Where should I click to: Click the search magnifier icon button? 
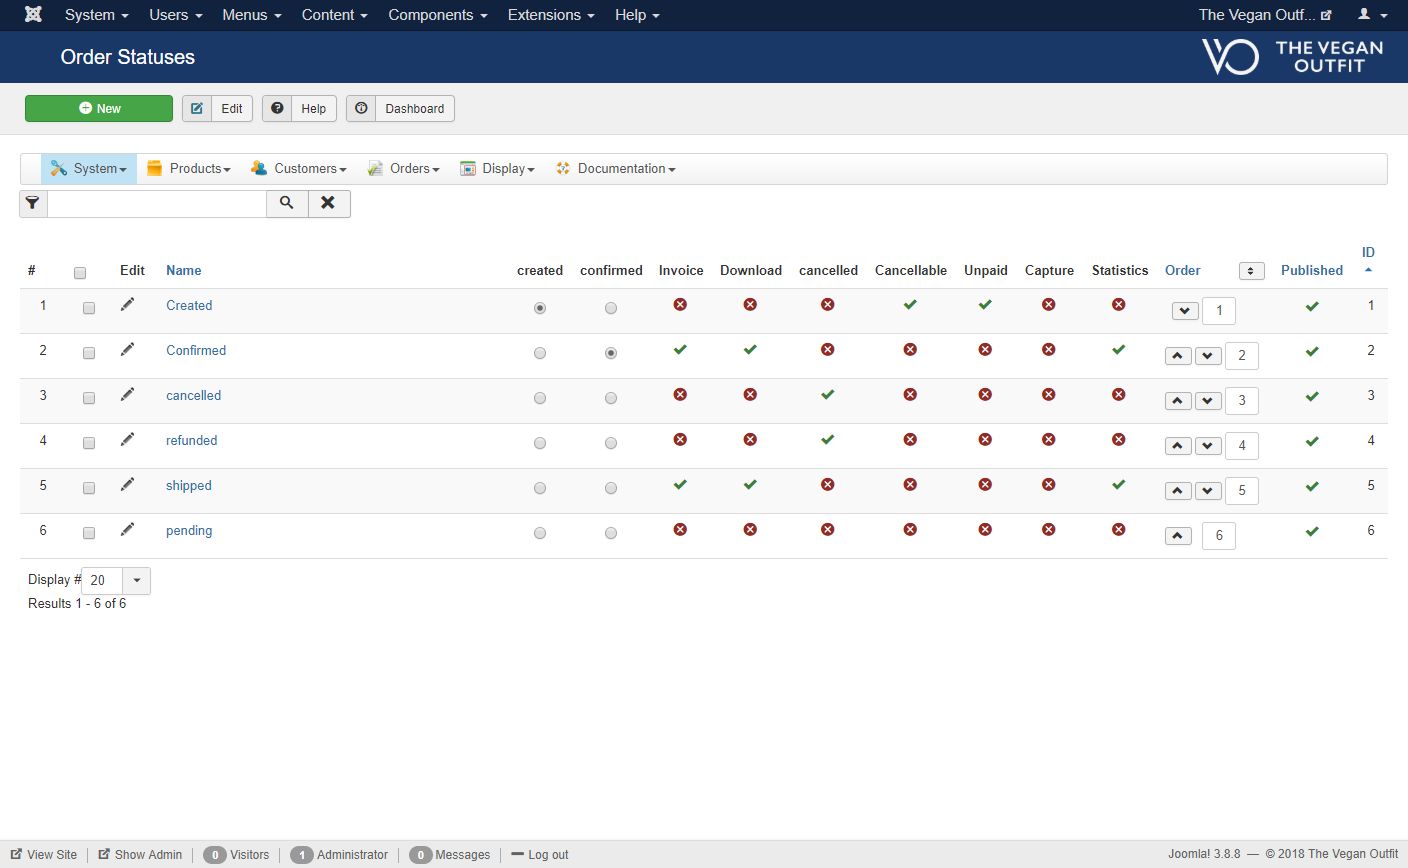pos(287,203)
